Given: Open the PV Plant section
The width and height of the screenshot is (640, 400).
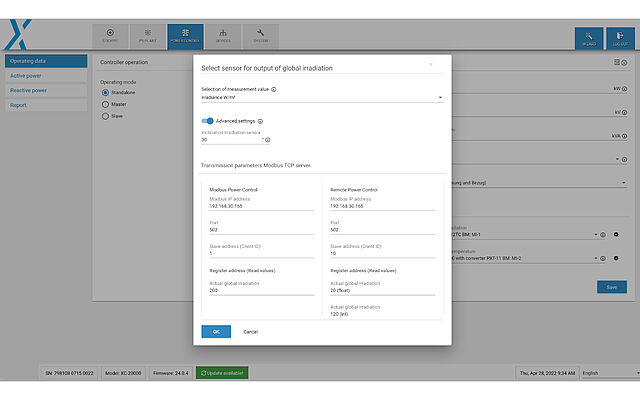Looking at the screenshot, I should pyautogui.click(x=148, y=36).
